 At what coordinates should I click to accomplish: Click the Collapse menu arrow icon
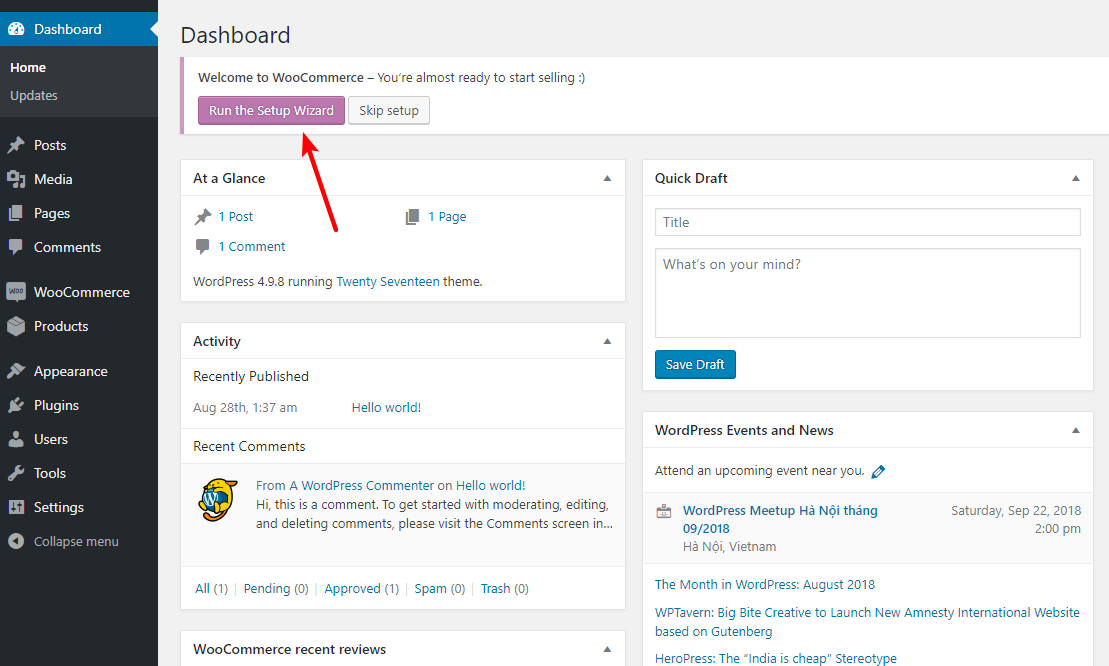point(16,541)
